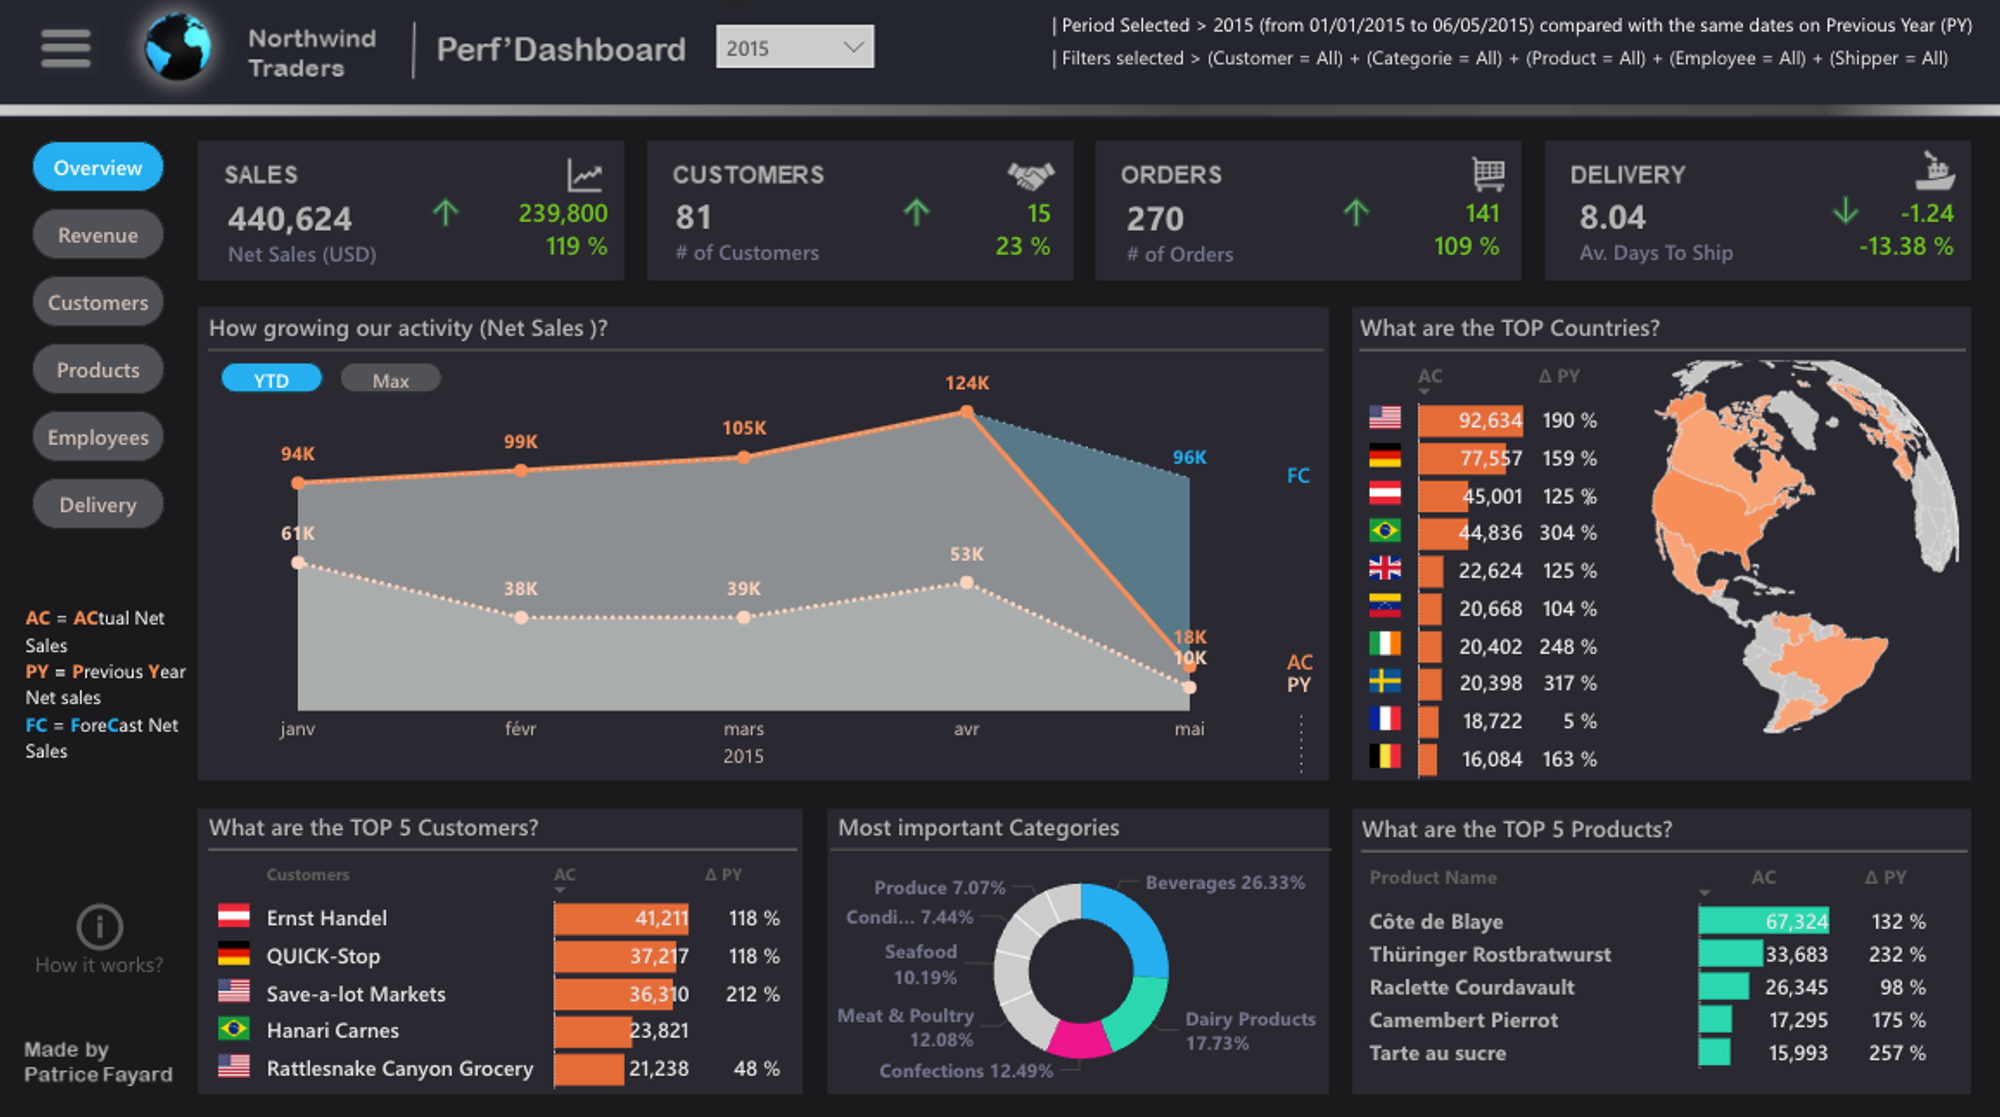The height and width of the screenshot is (1117, 2000).
Task: Click the handshake icon on the Customers card
Action: pos(1030,175)
